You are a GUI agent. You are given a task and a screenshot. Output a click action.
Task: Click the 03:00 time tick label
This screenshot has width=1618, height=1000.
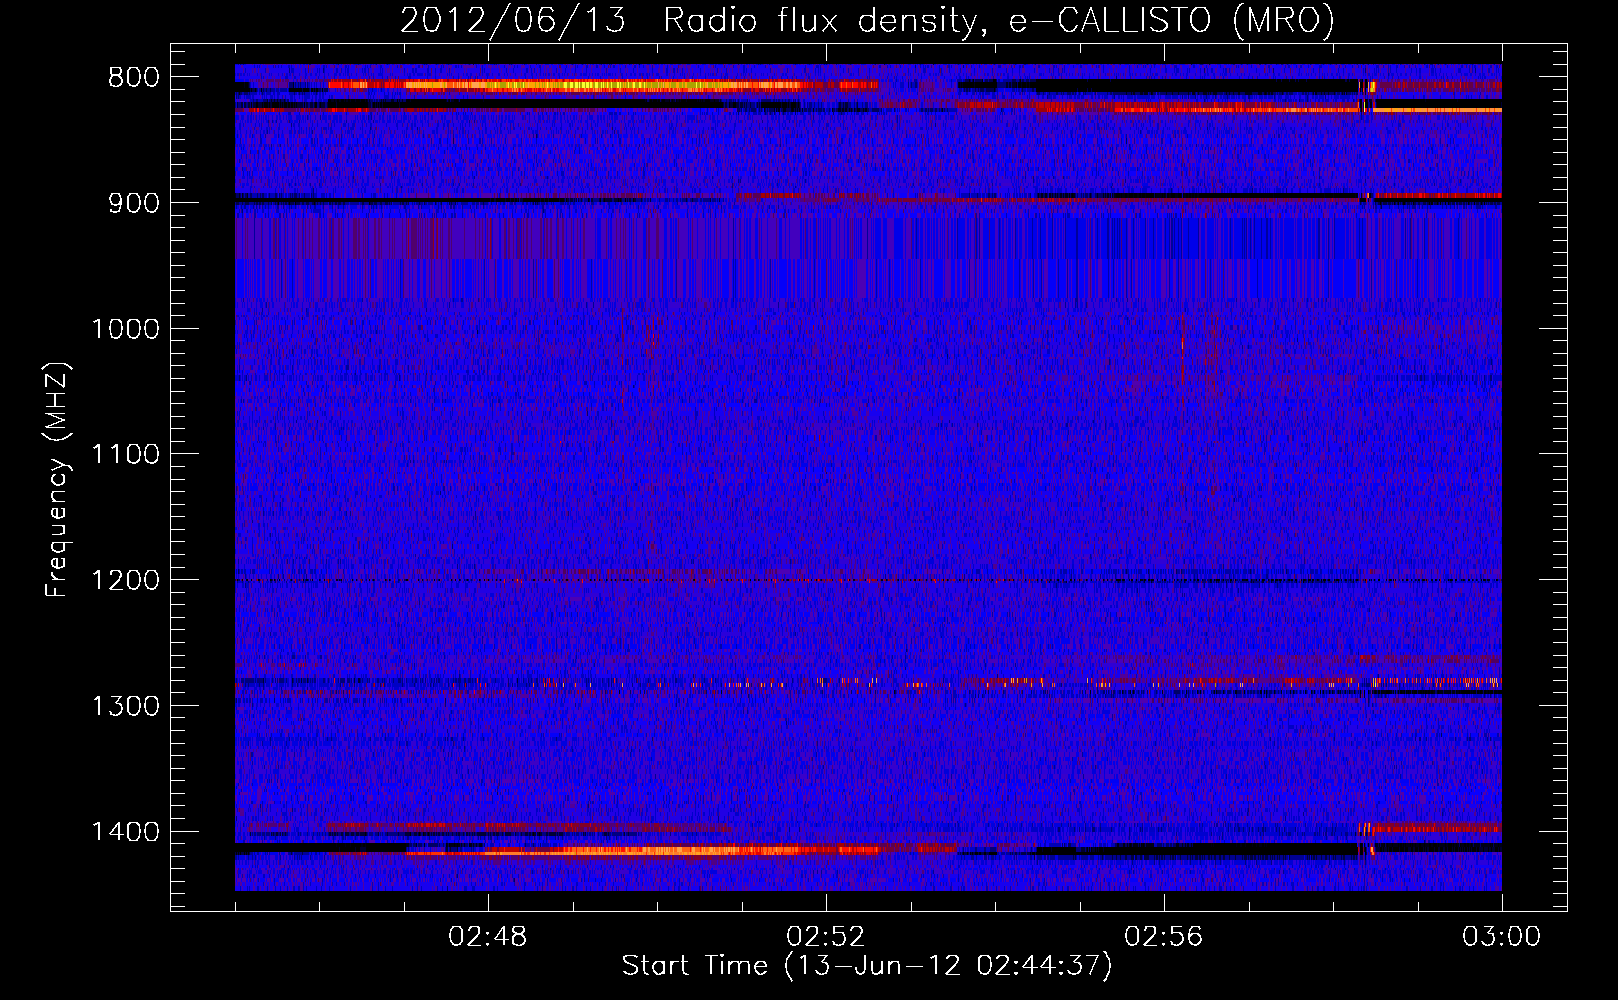pyautogui.click(x=1501, y=937)
